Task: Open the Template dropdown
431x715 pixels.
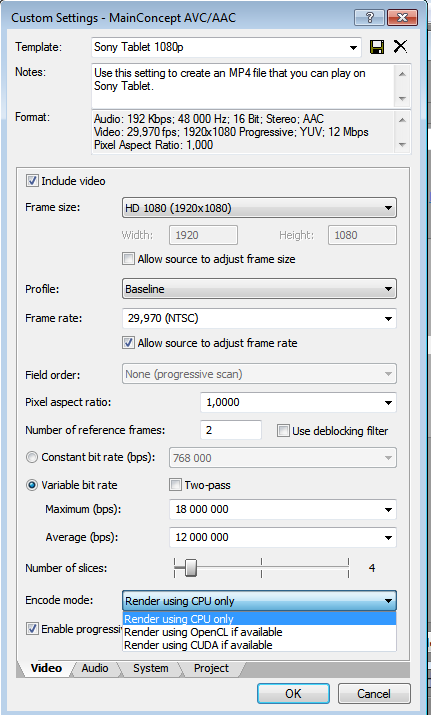Action: [353, 47]
